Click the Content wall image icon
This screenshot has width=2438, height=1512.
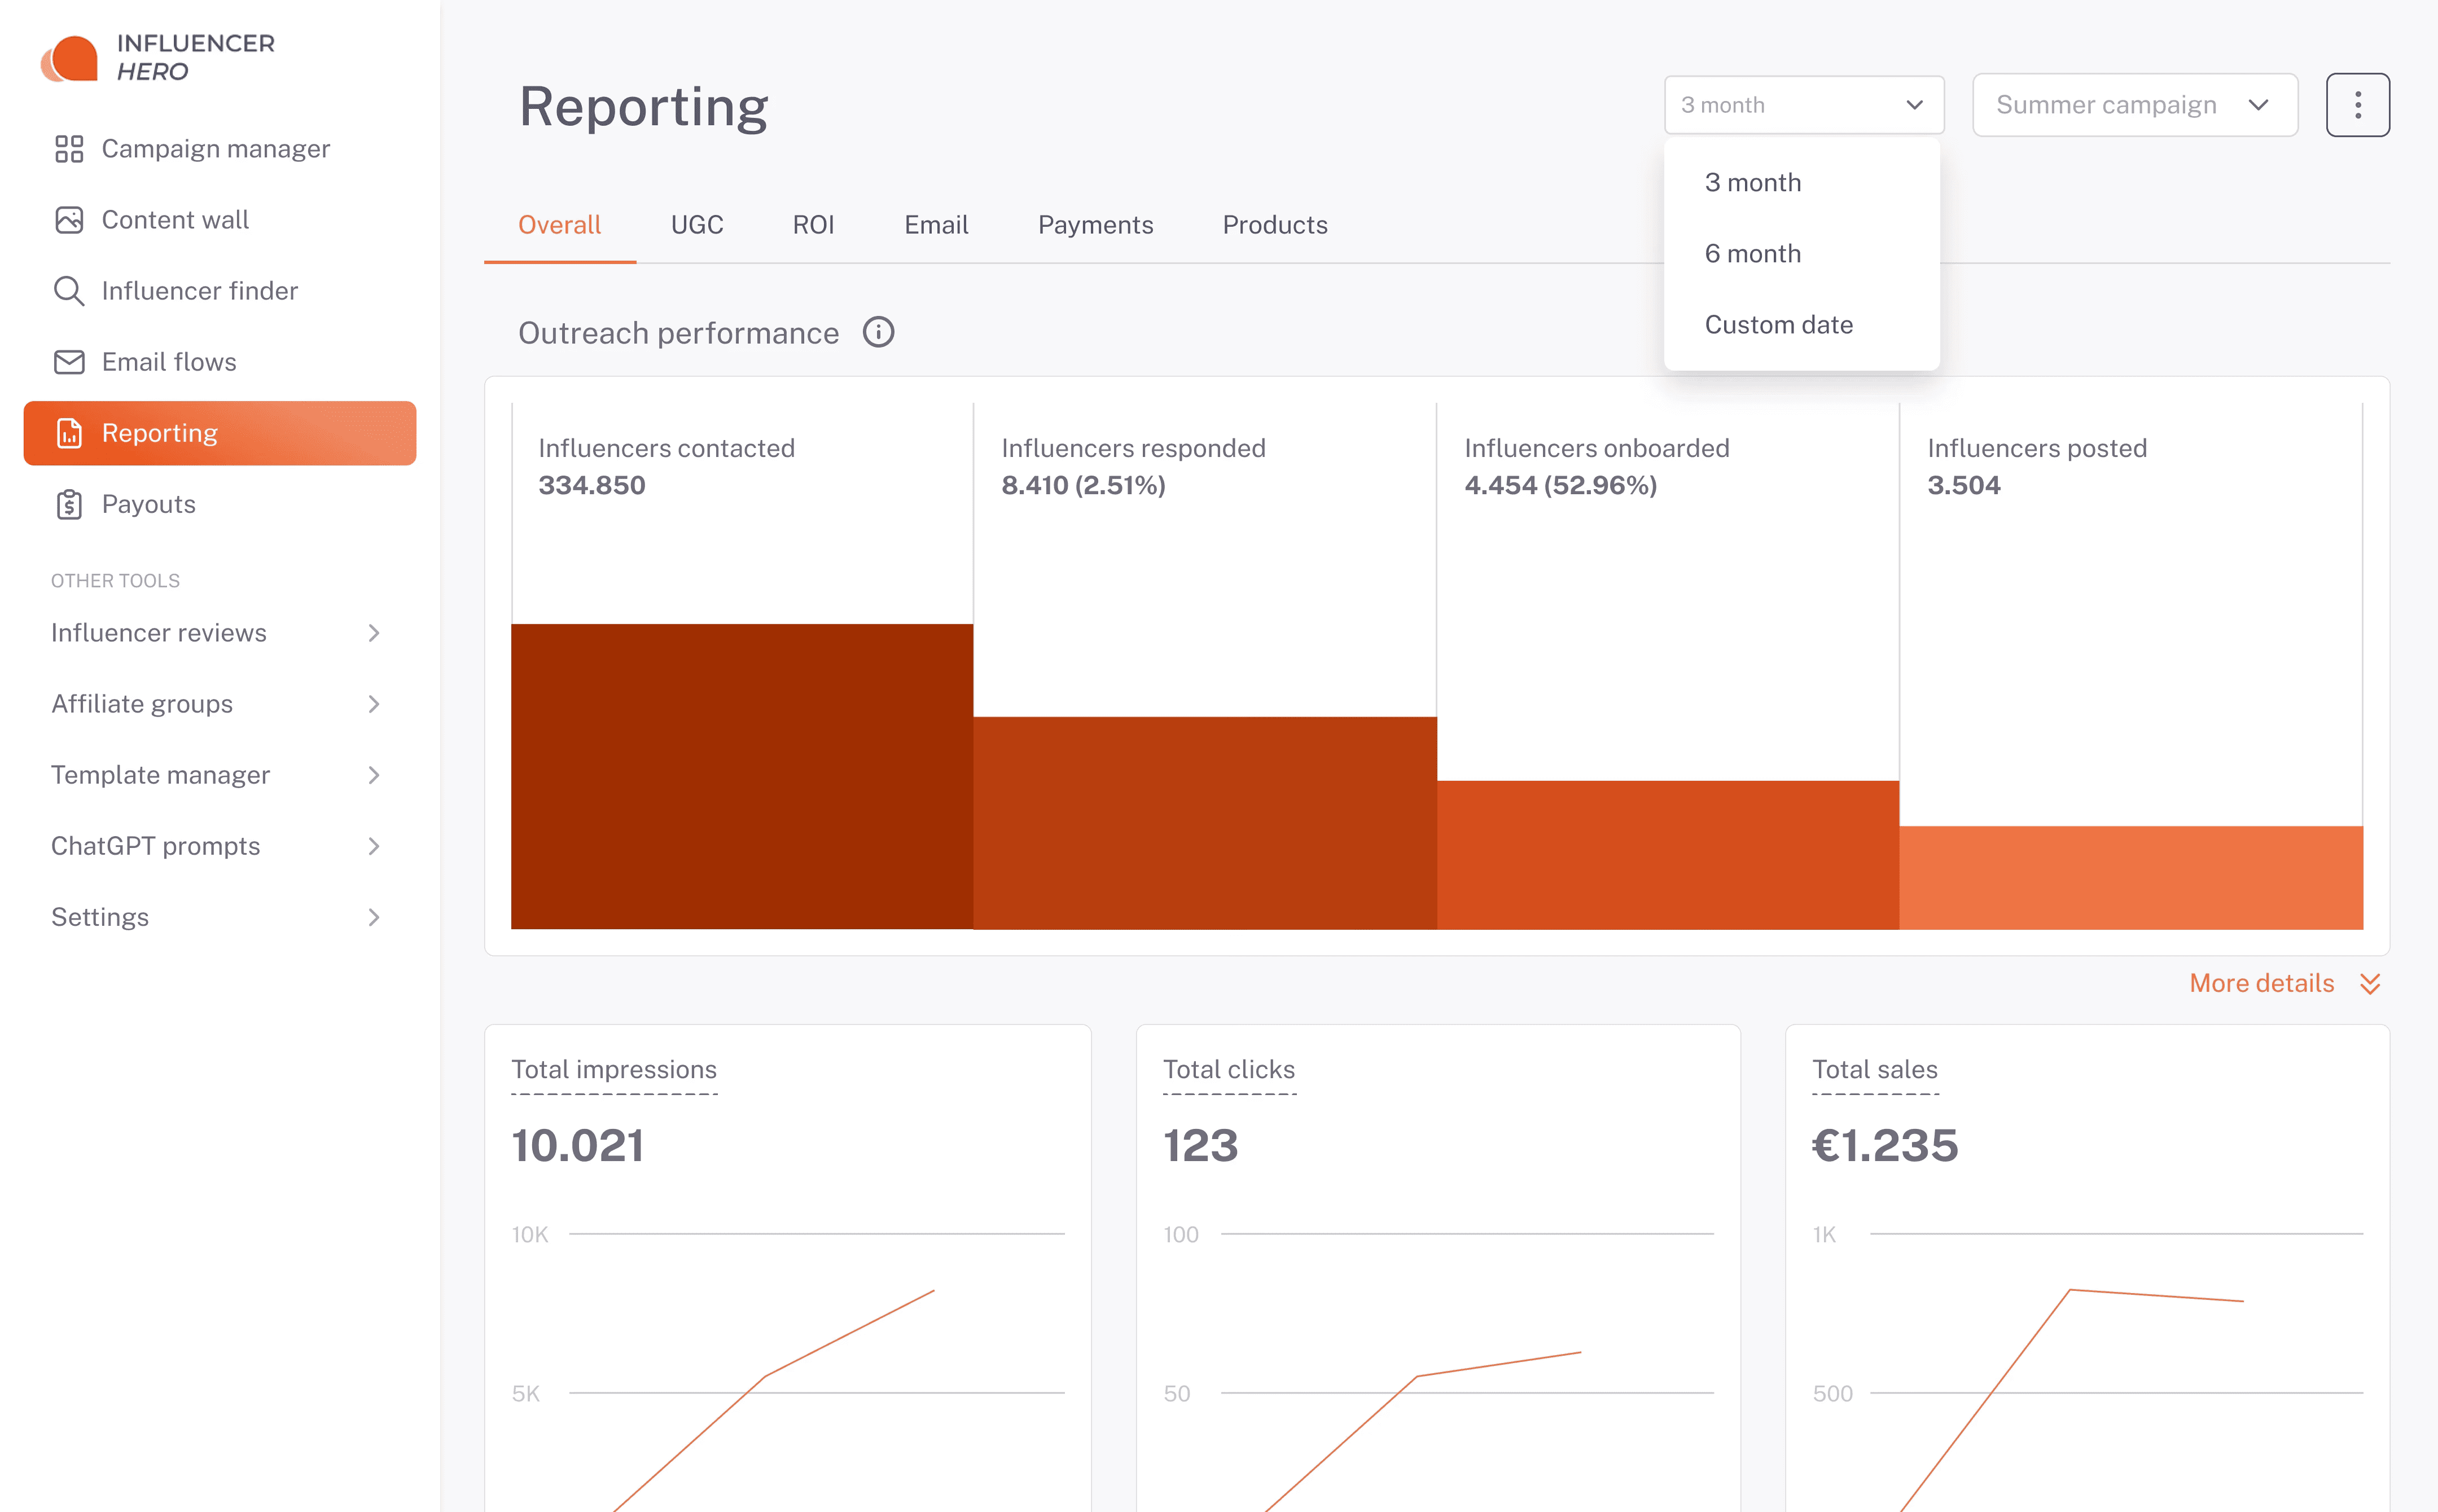pyautogui.click(x=69, y=220)
